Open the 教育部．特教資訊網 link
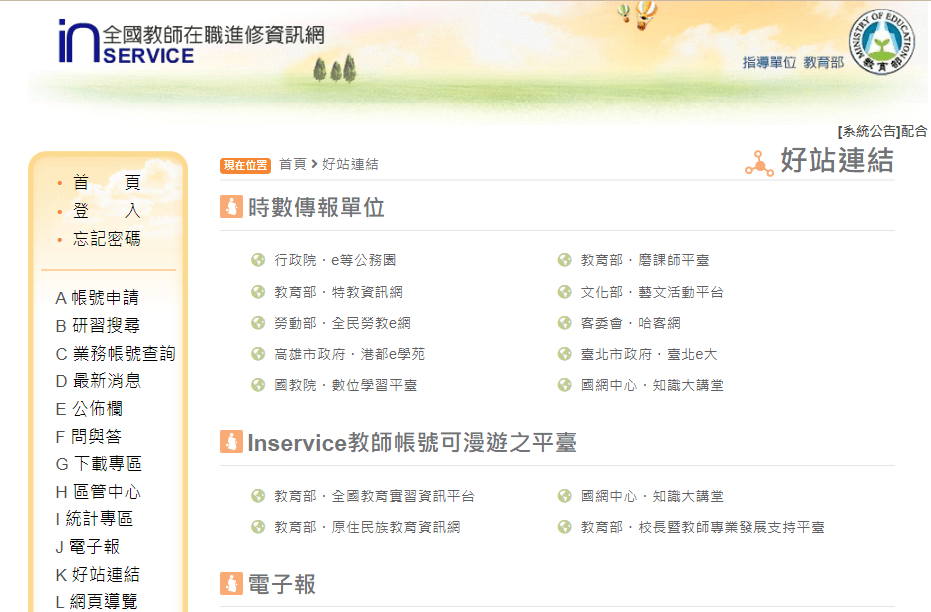Image resolution: width=931 pixels, height=612 pixels. coord(338,291)
